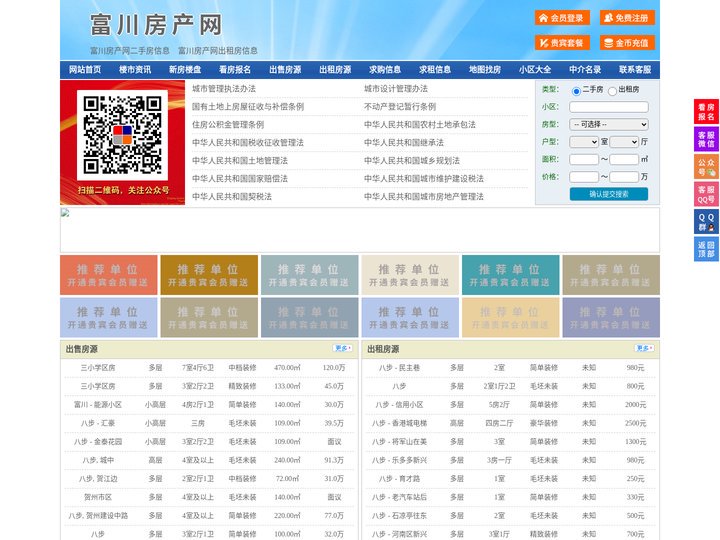
Task: Open 楼市资讯 navigation item
Action: tap(135, 70)
